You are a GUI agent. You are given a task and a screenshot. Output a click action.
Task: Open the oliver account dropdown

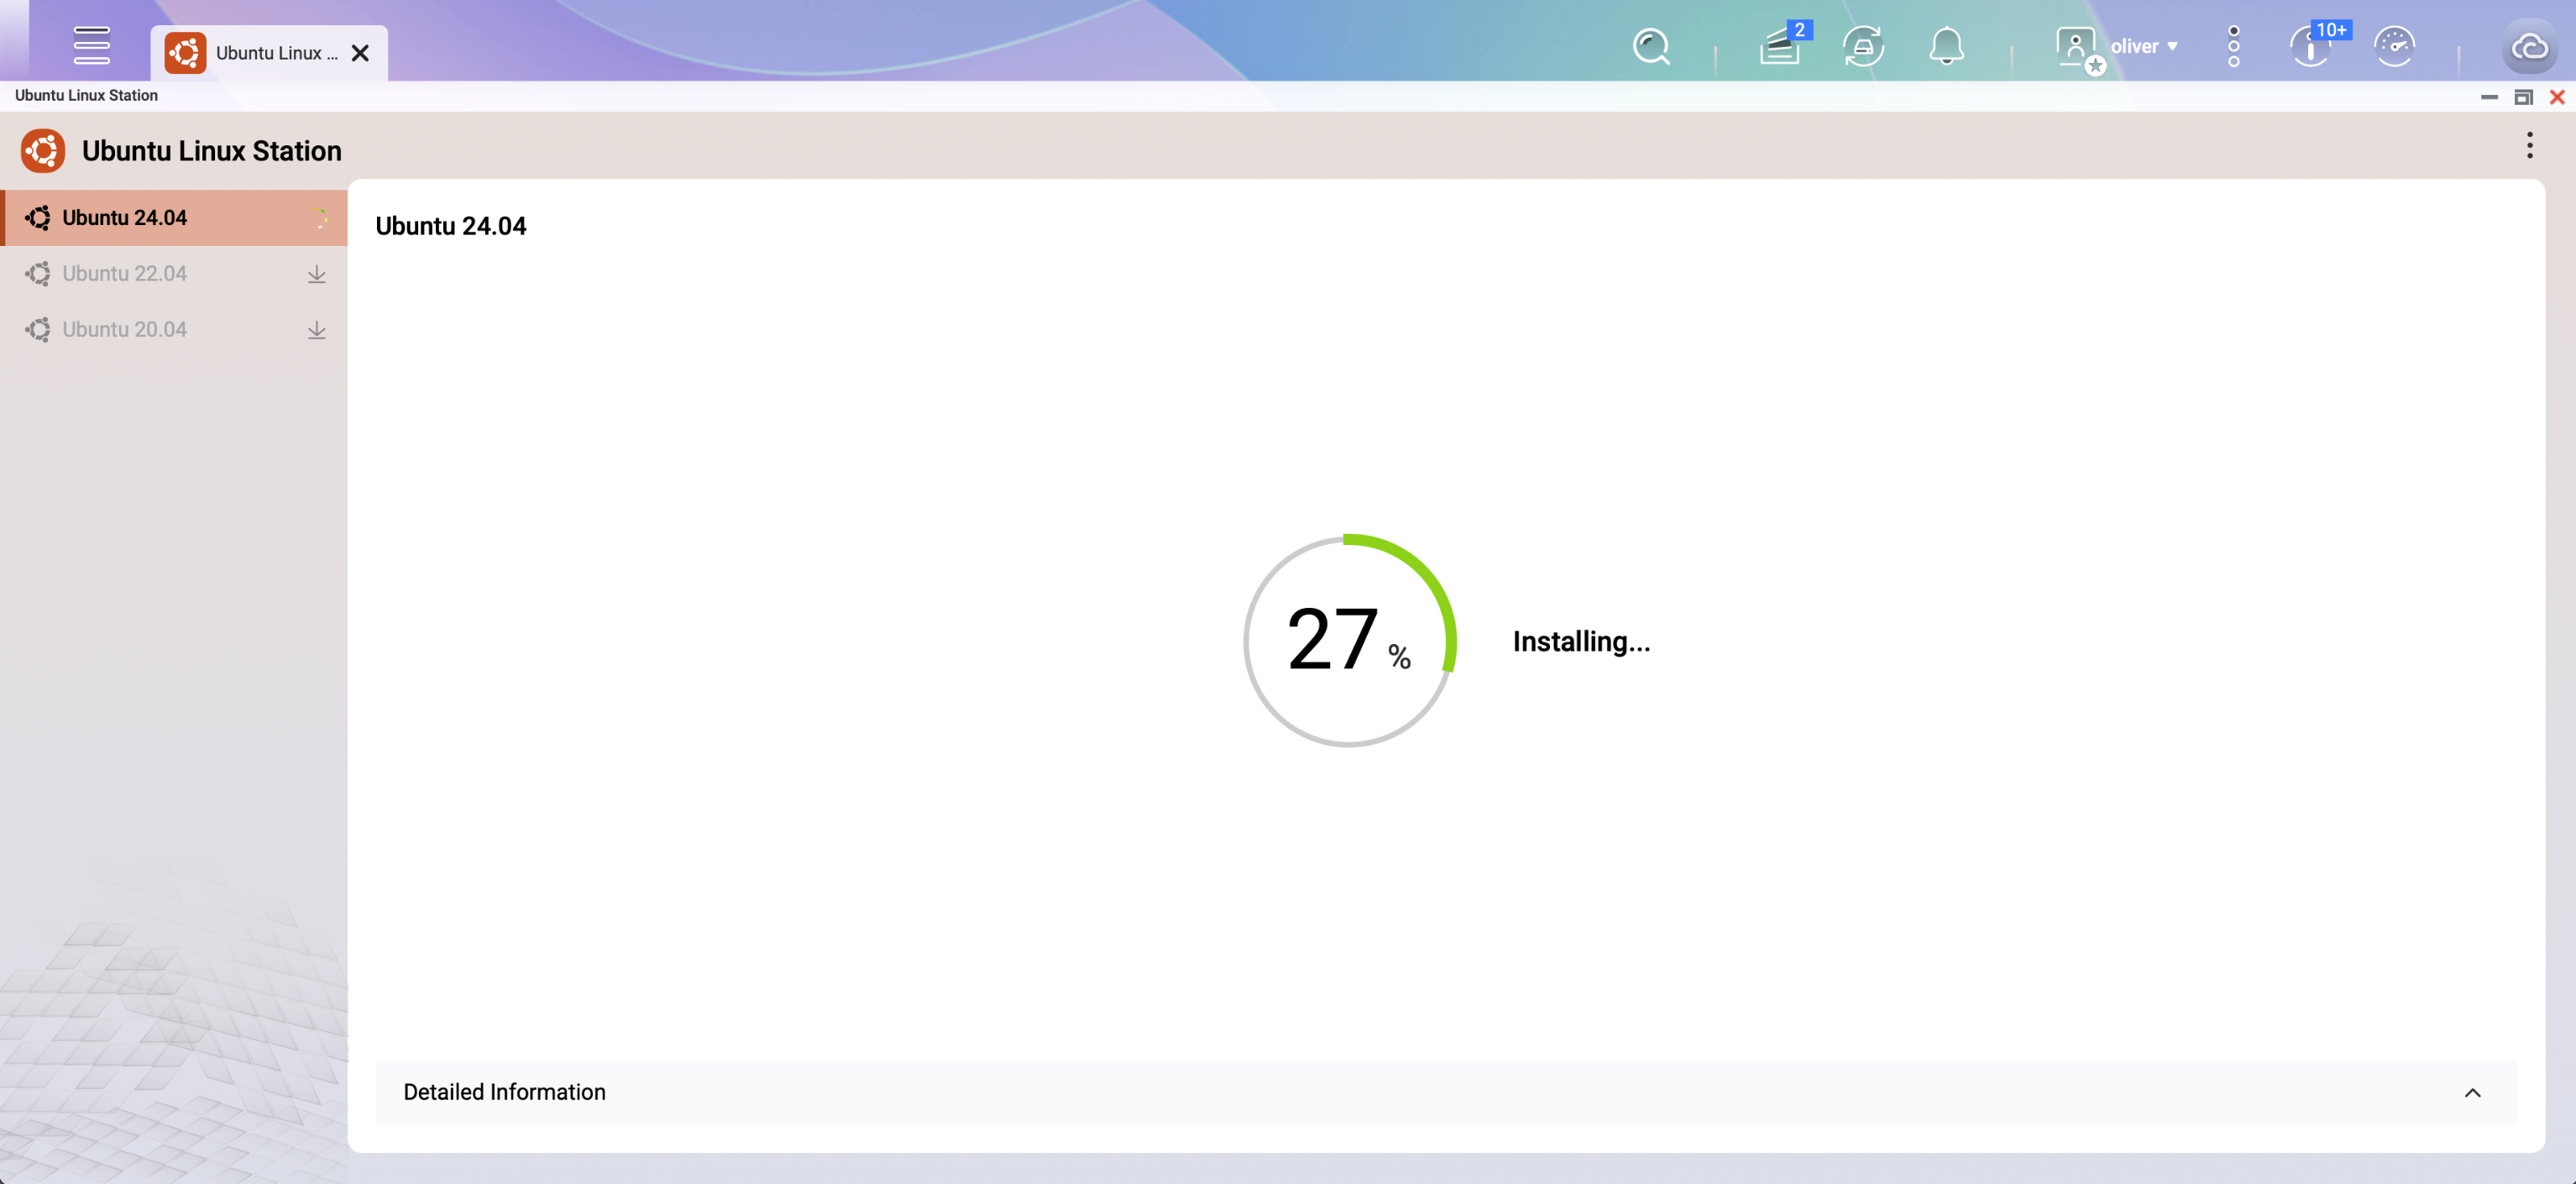[2142, 46]
